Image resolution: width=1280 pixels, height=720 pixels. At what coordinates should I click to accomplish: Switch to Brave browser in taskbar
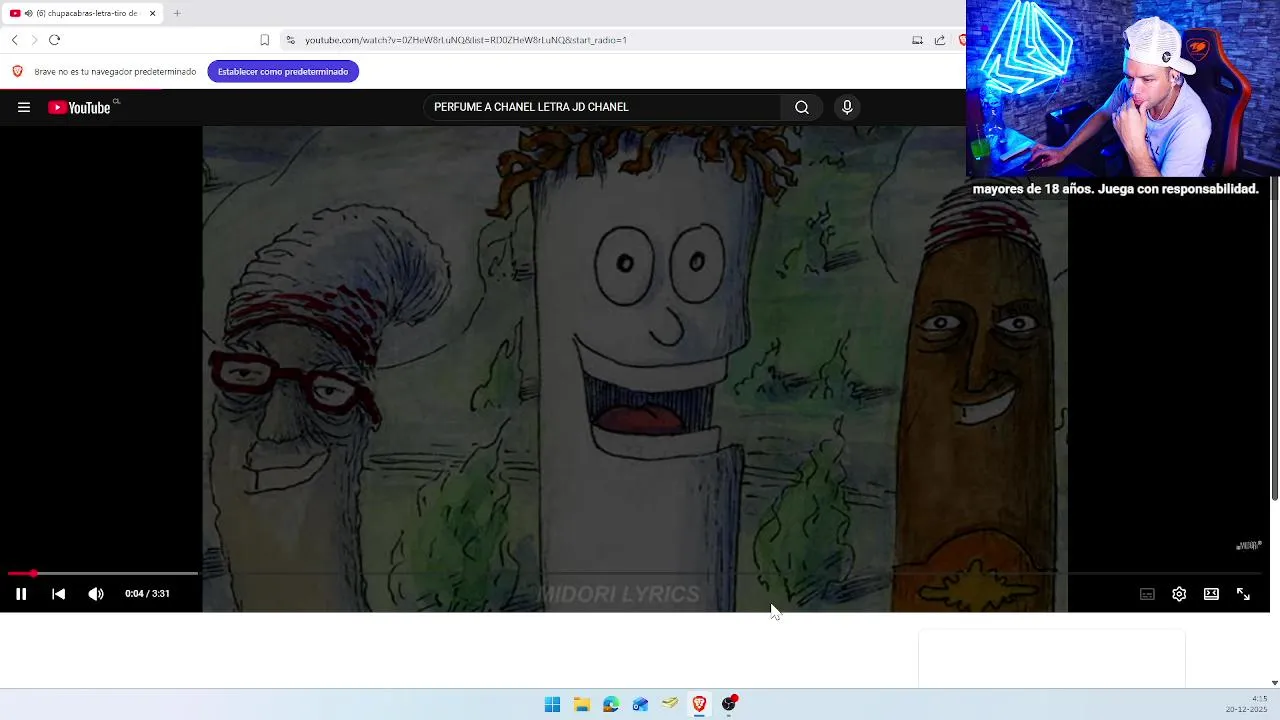(x=699, y=704)
